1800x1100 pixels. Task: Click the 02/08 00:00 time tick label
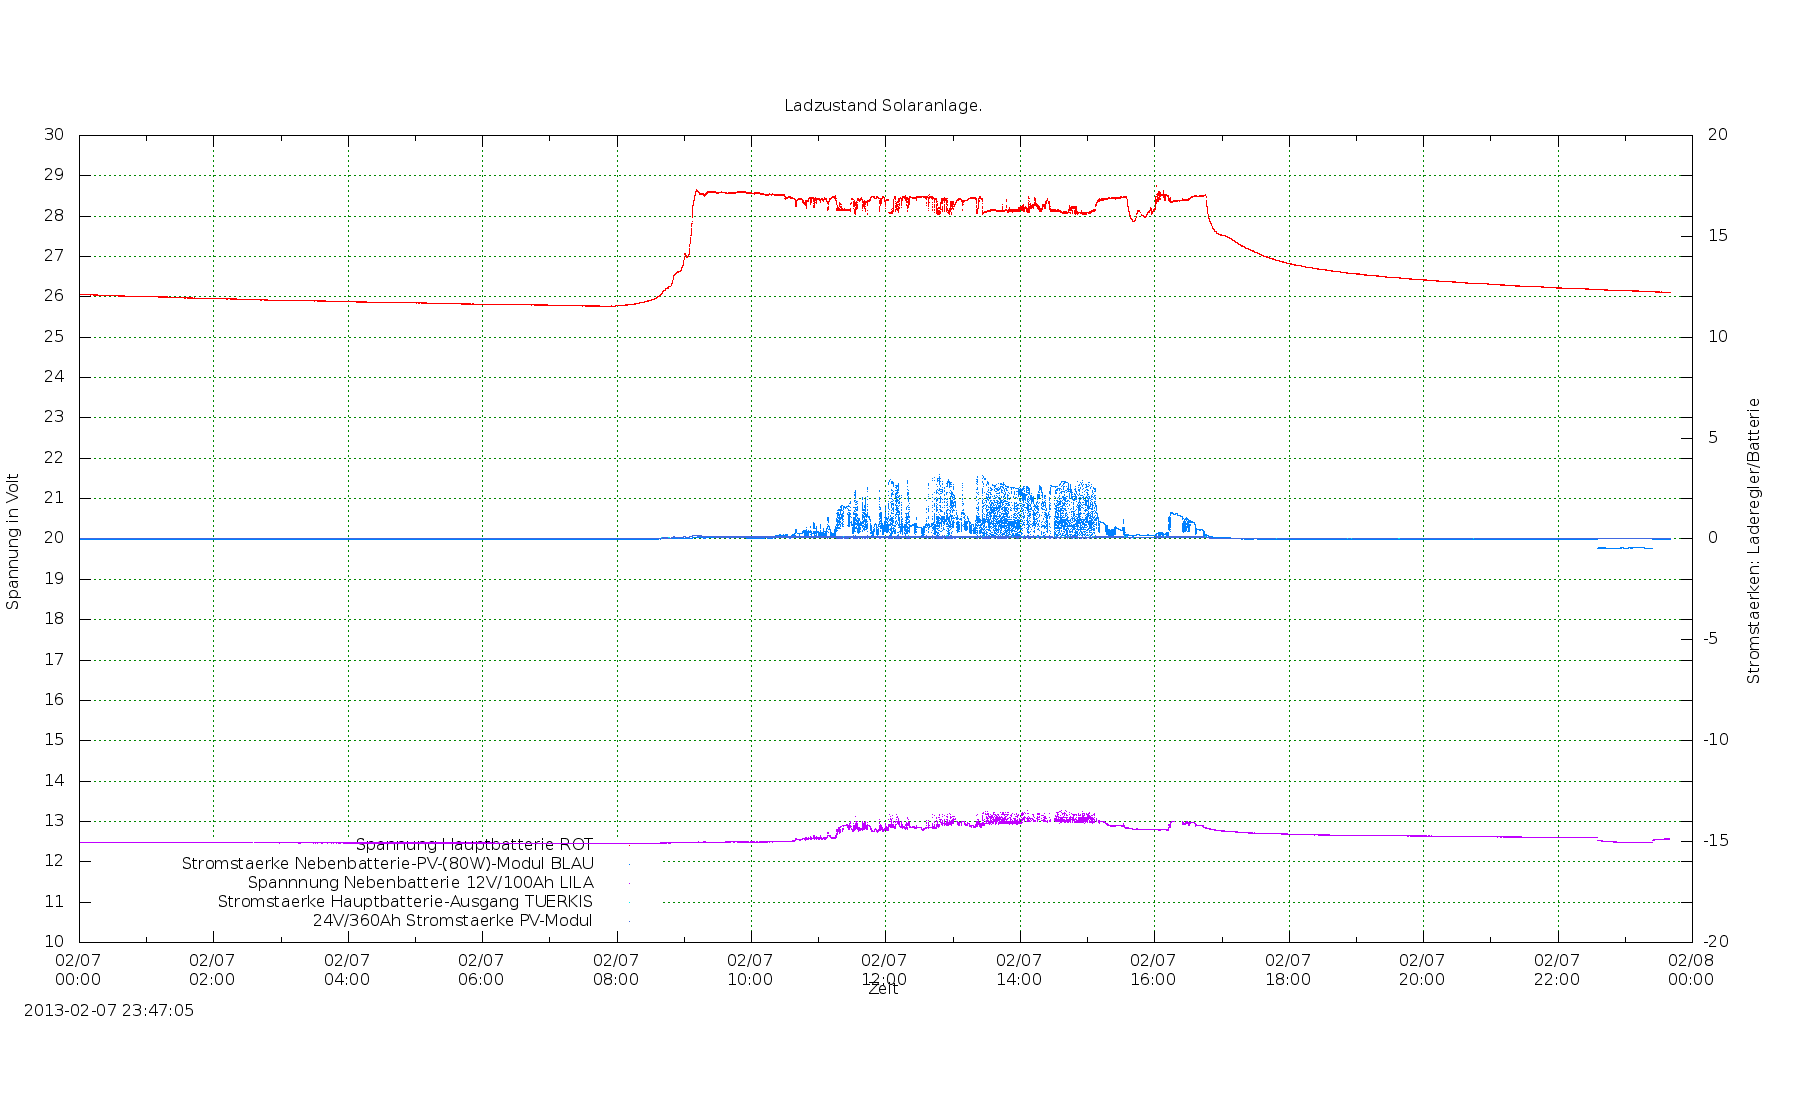click(1691, 970)
